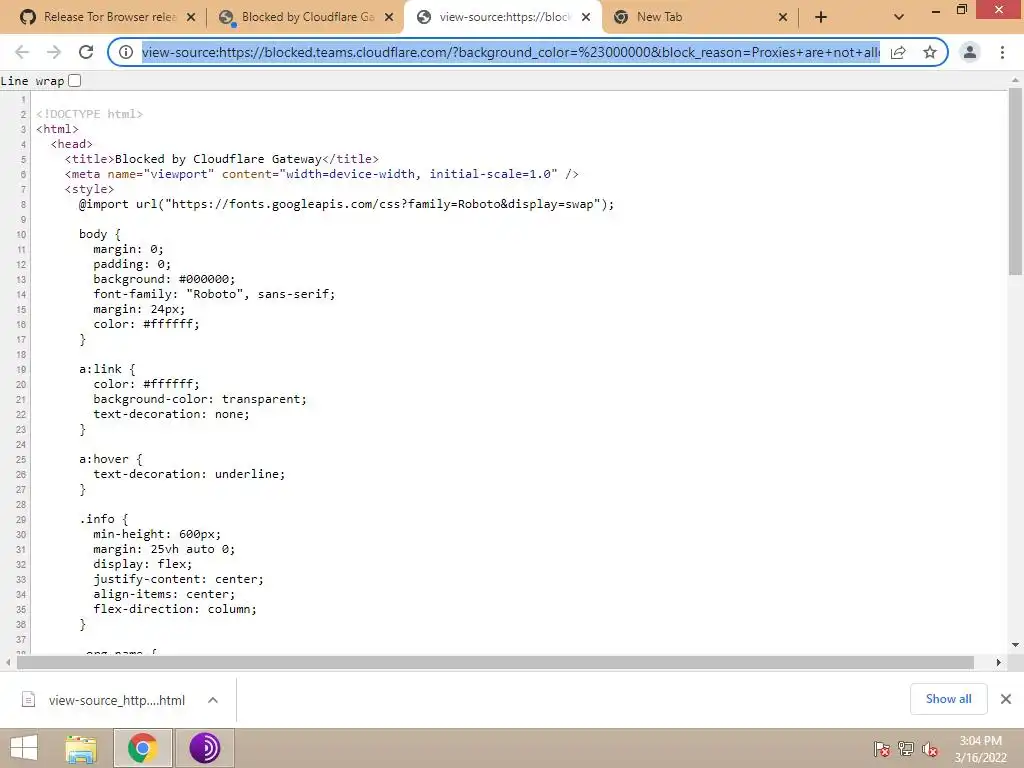Click the '<style>' tag line
Screen dimensions: 1024x768
[89, 189]
